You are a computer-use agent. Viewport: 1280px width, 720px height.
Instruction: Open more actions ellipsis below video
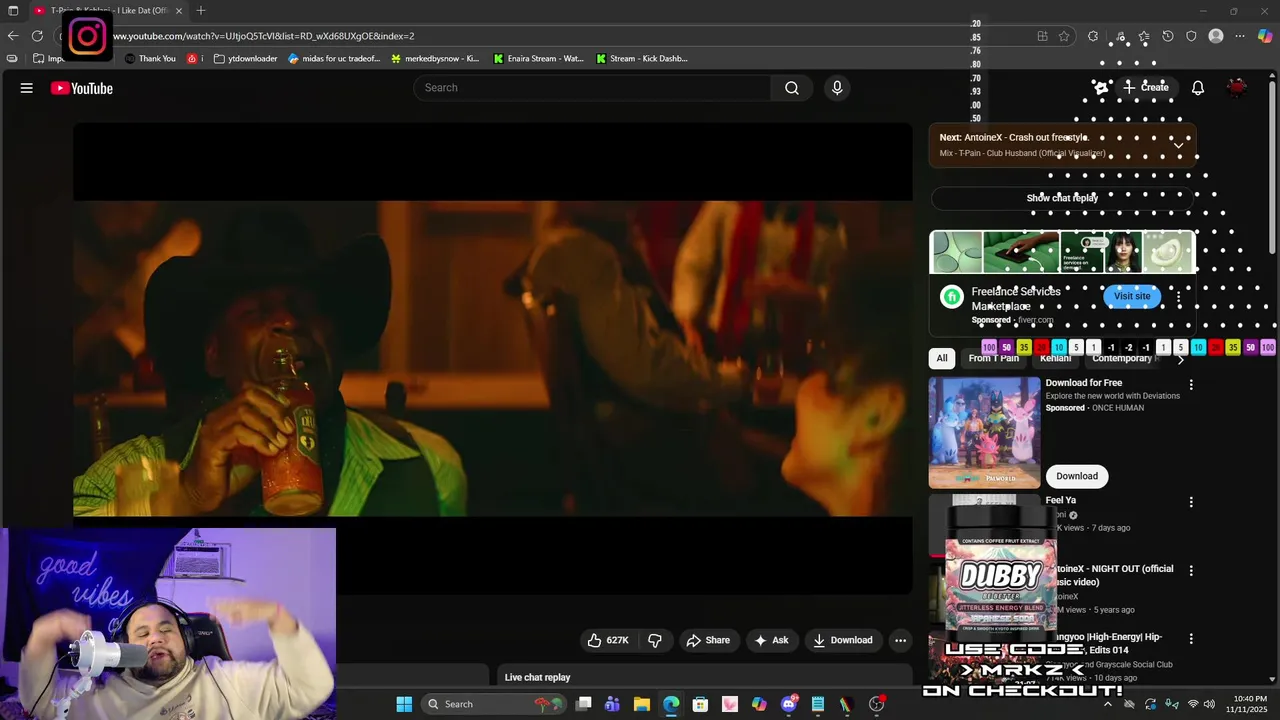click(900, 640)
